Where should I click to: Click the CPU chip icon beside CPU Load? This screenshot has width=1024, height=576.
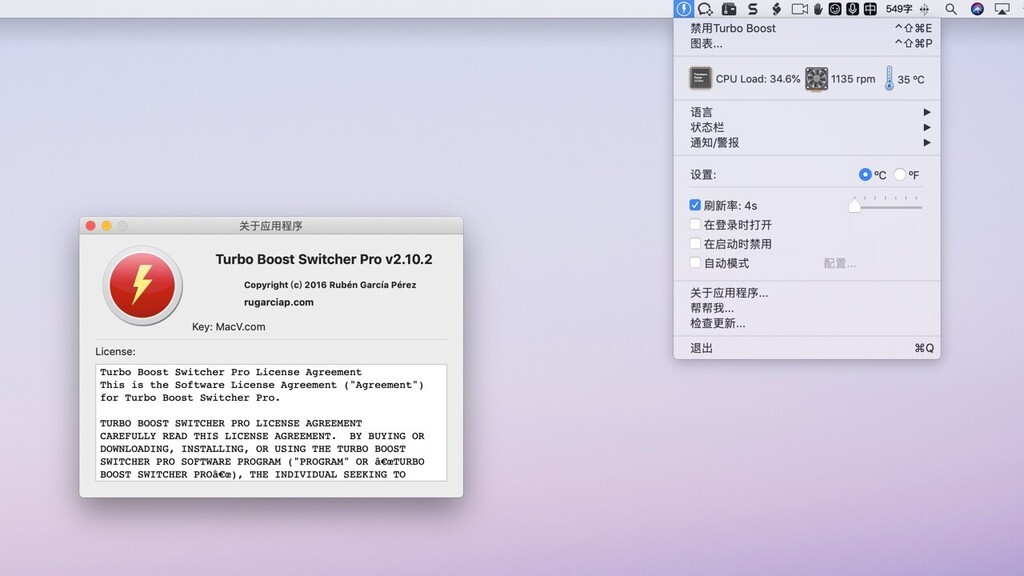click(700, 78)
